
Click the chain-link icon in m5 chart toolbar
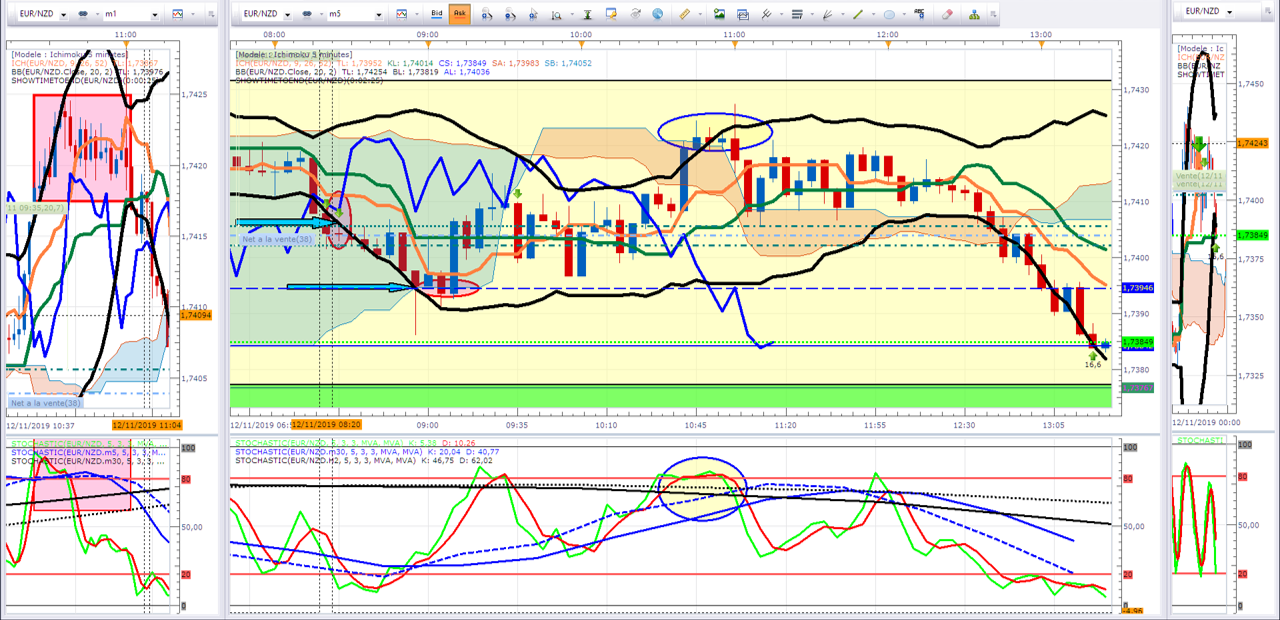pos(307,14)
